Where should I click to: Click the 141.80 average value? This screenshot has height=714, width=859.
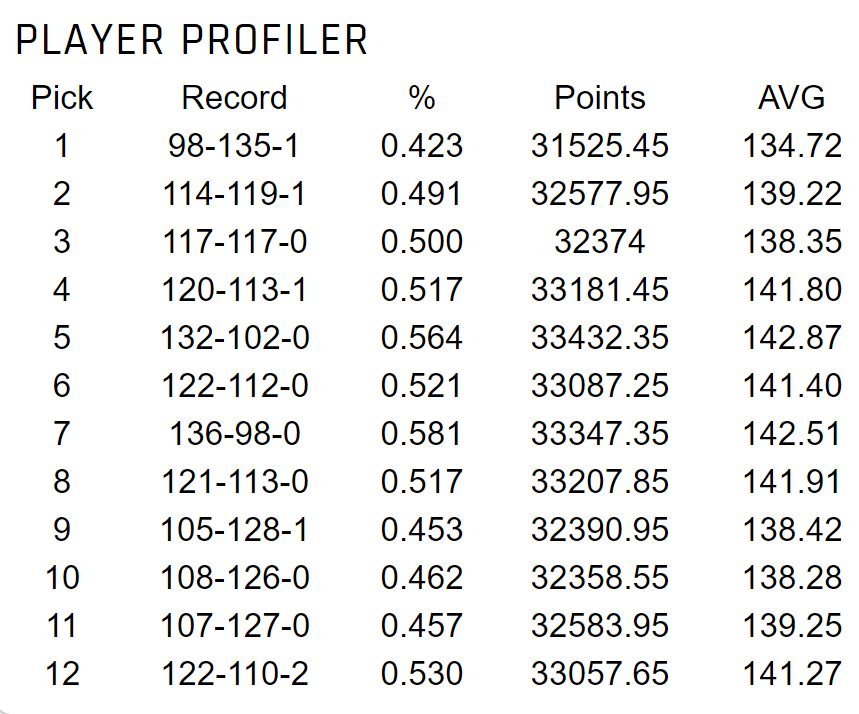pos(792,290)
